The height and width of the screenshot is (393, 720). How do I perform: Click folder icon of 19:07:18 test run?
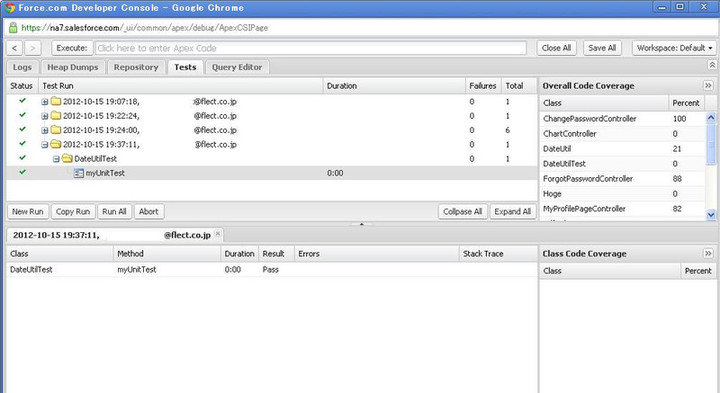[56, 101]
